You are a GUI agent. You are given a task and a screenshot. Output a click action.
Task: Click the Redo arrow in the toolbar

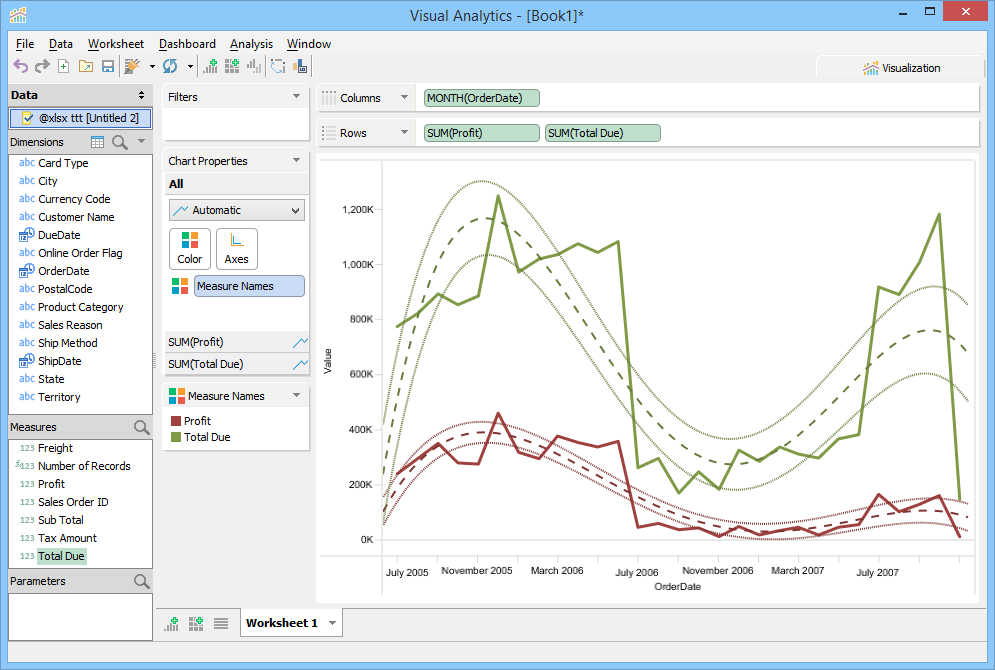click(42, 66)
